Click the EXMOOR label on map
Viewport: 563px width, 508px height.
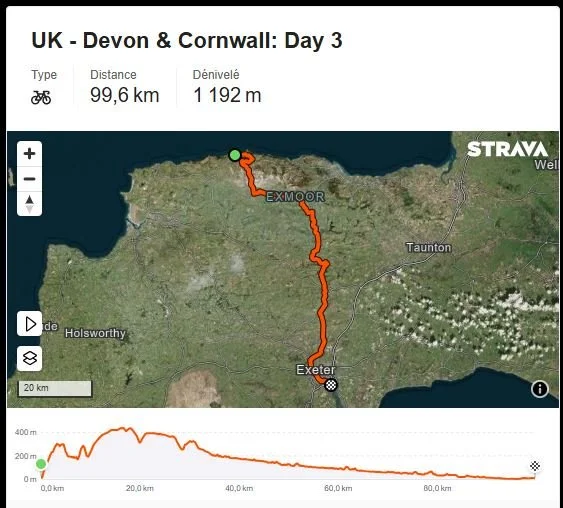pos(296,196)
